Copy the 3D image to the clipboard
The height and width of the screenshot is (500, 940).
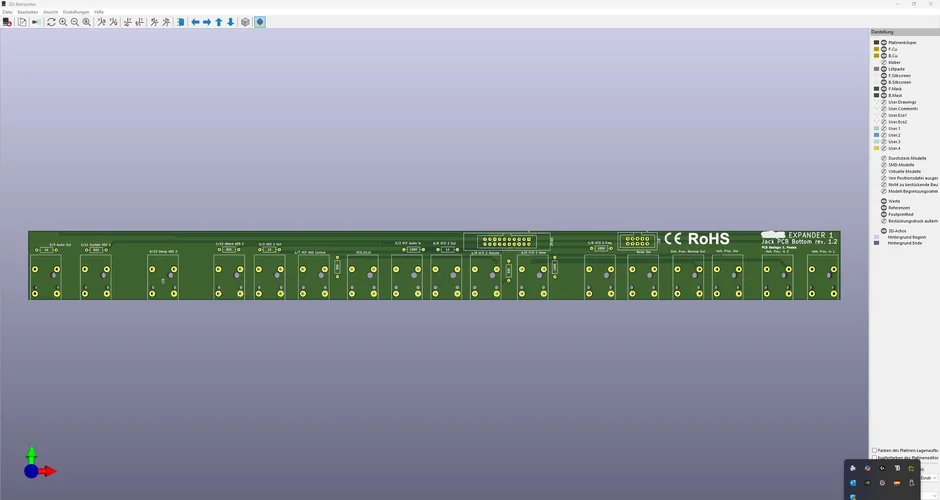tap(22, 22)
